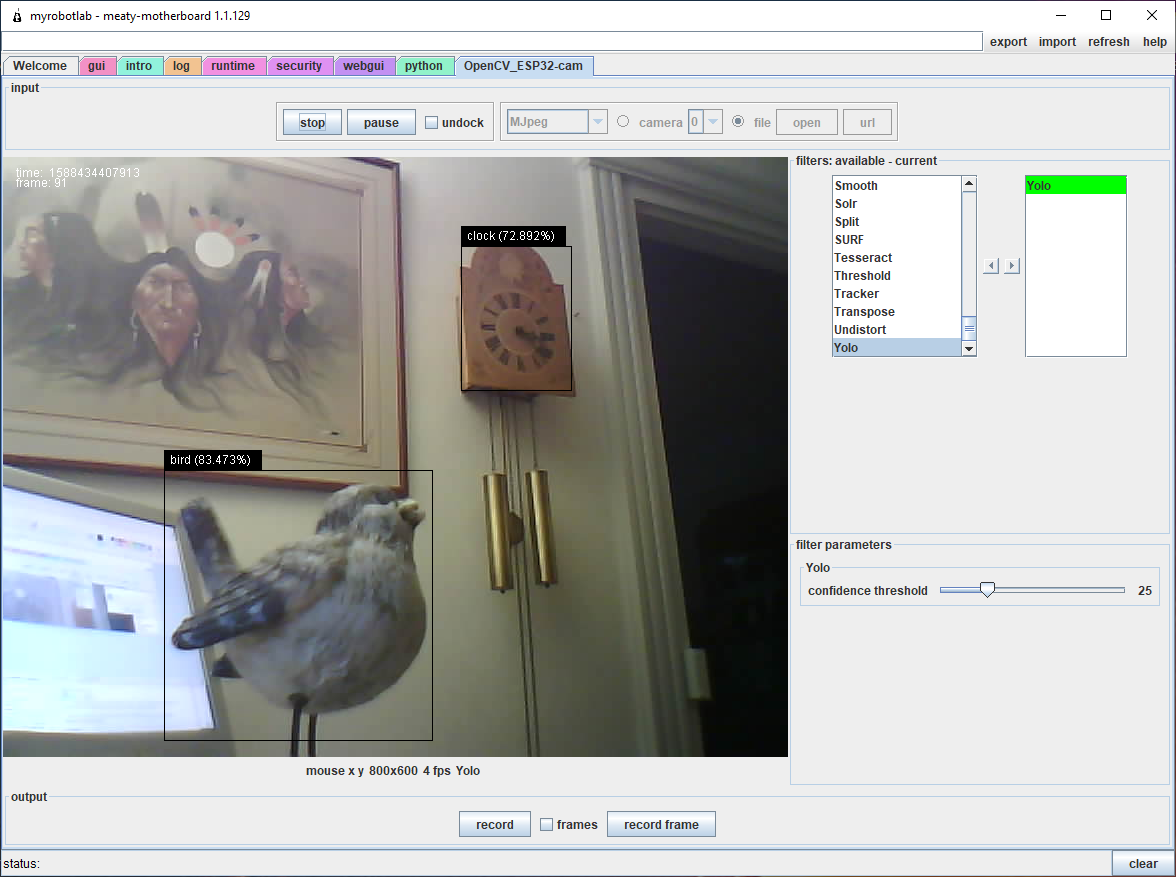Image resolution: width=1176 pixels, height=877 pixels.
Task: Switch to the gui tab
Action: click(97, 66)
